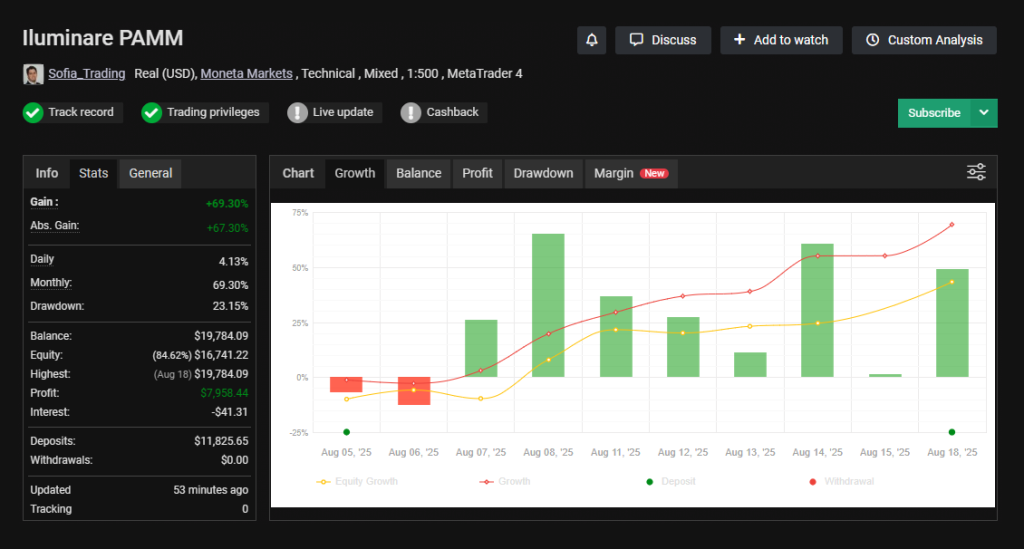Click the $7,958.44 profit value
This screenshot has height=549, width=1024.
click(224, 393)
